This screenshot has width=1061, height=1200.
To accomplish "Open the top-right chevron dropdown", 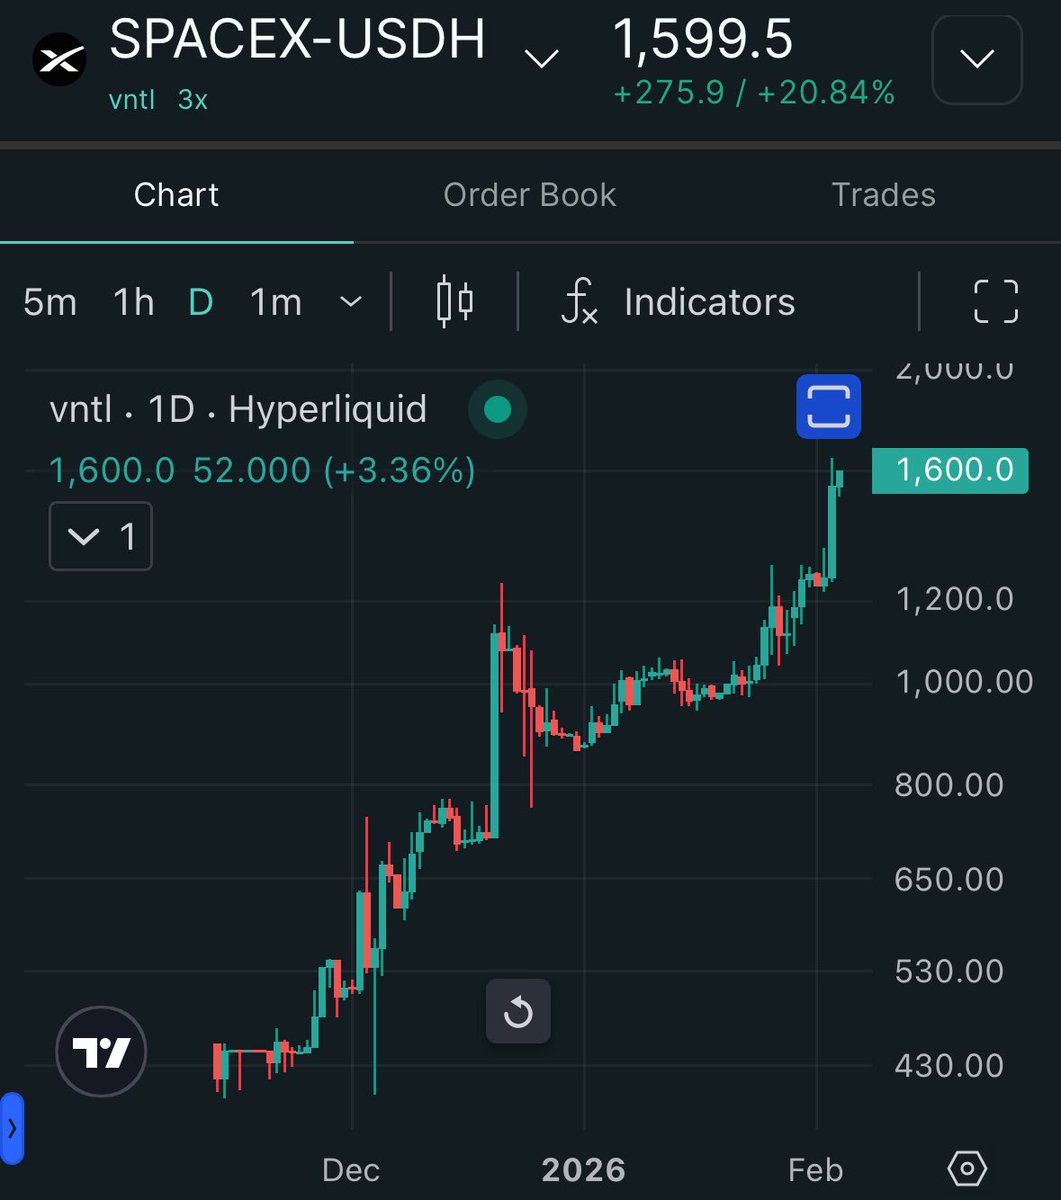I will point(976,58).
